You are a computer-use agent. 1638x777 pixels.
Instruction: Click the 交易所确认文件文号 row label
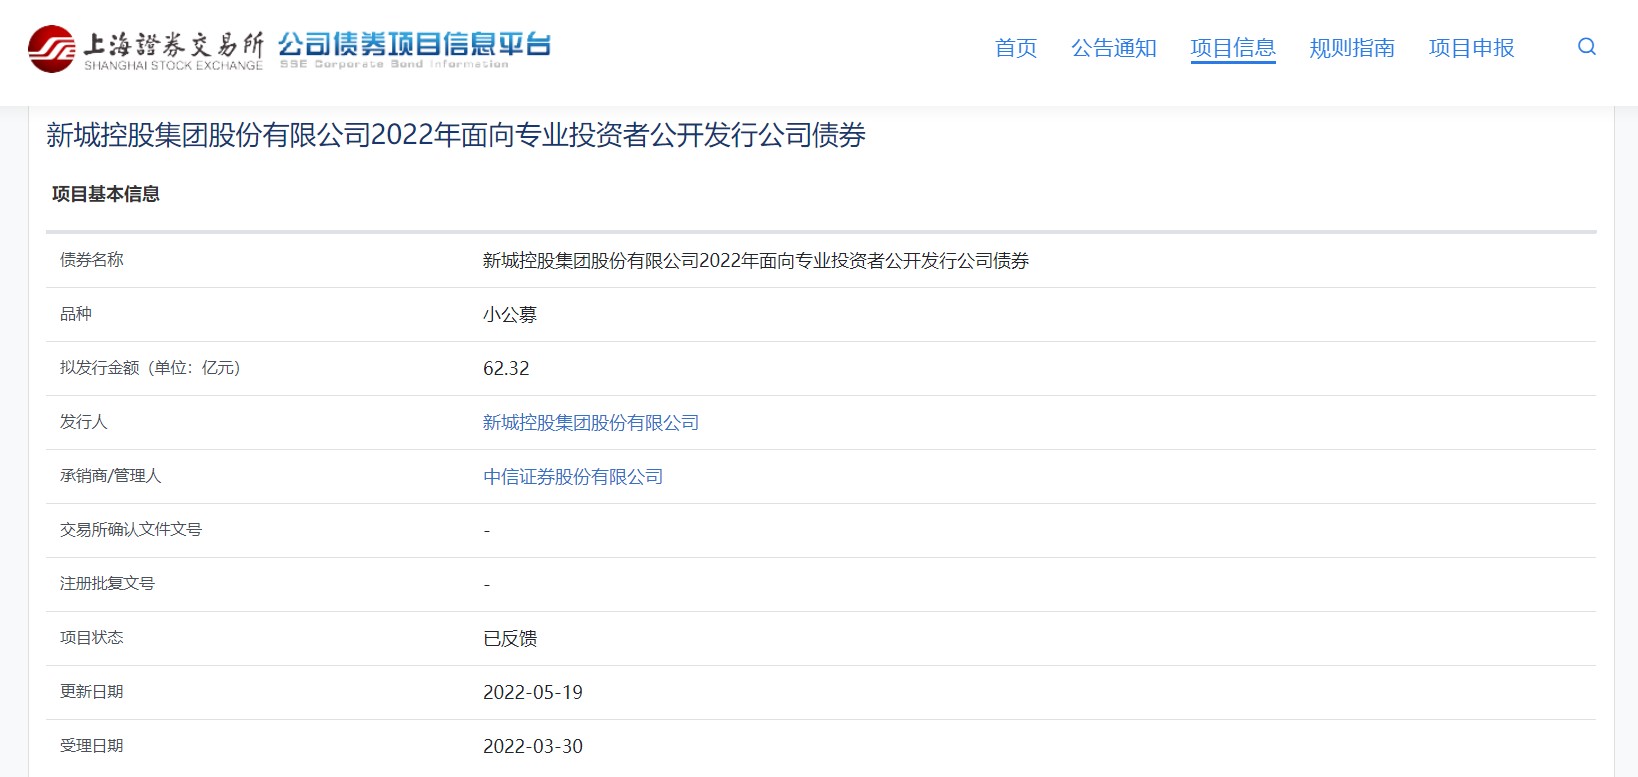tap(130, 530)
